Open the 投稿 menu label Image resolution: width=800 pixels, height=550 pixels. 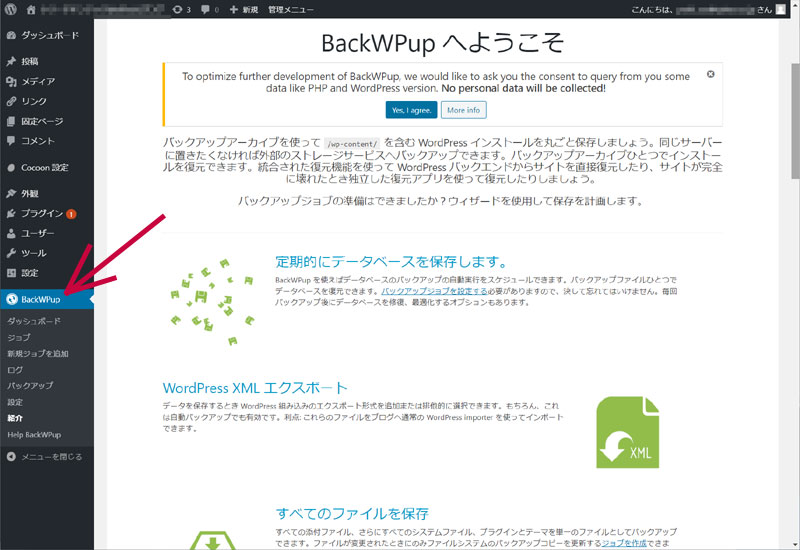point(30,61)
